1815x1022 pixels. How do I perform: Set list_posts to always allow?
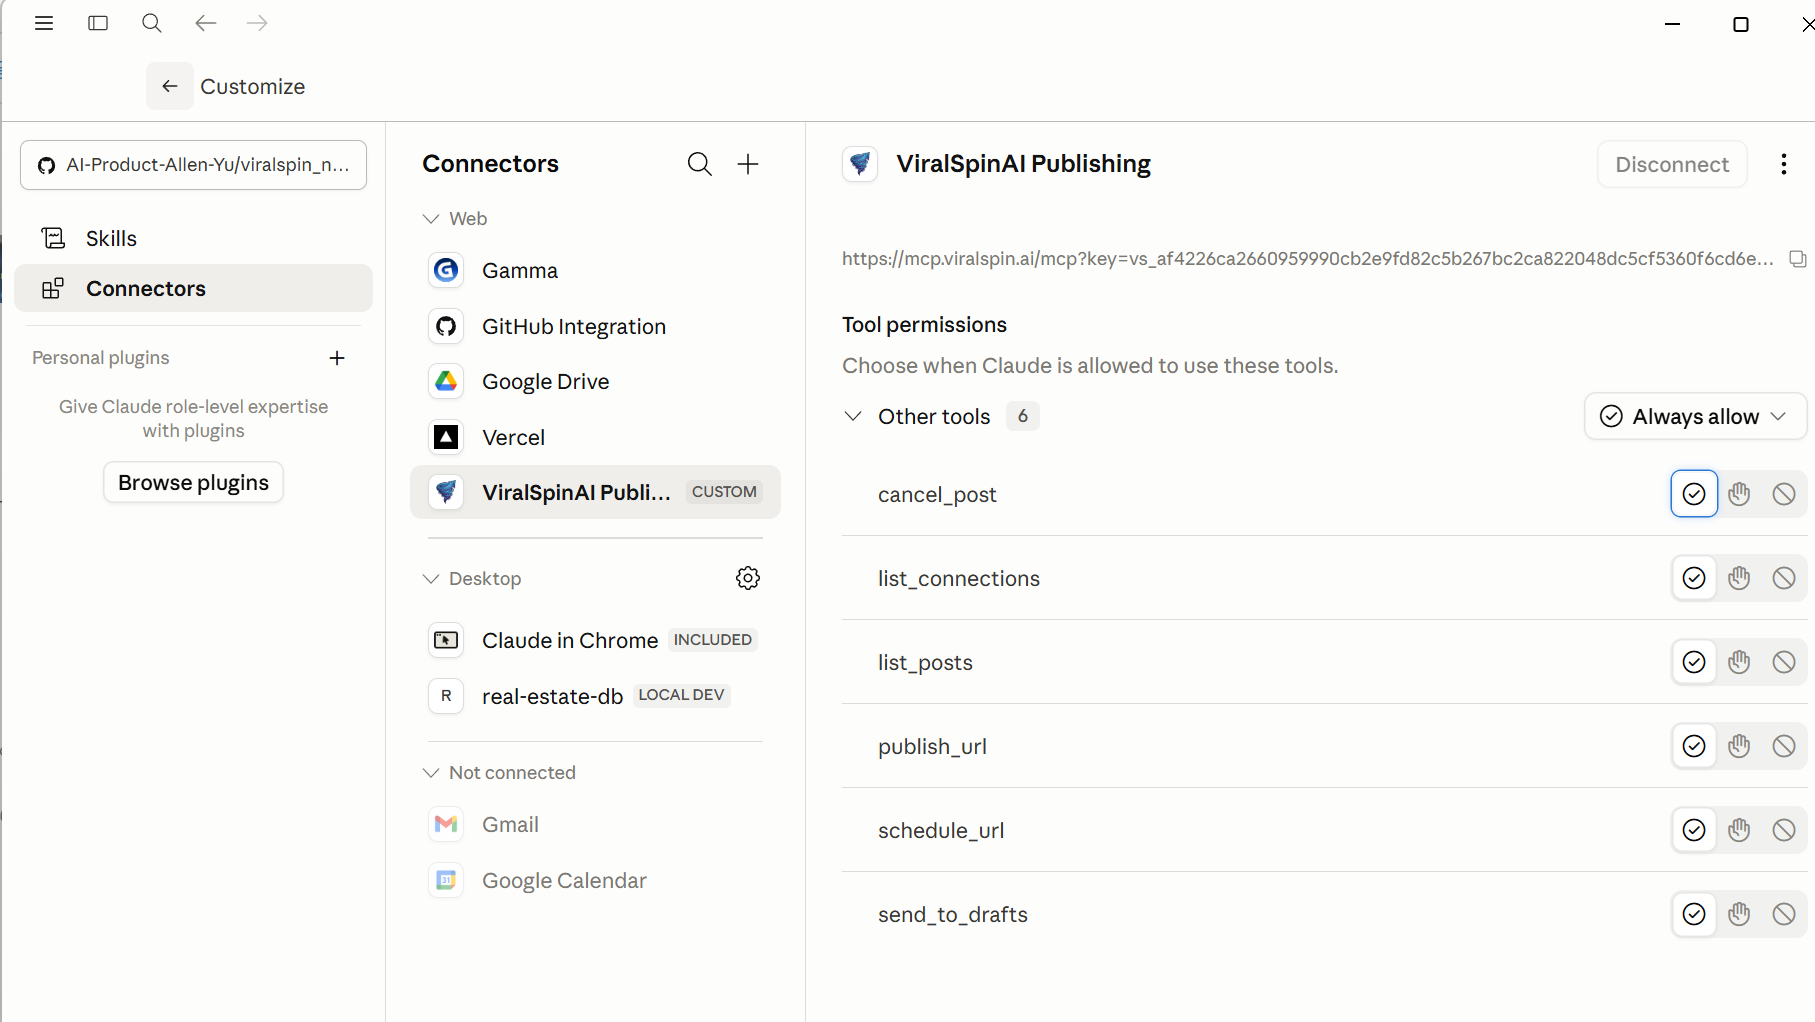tap(1694, 662)
